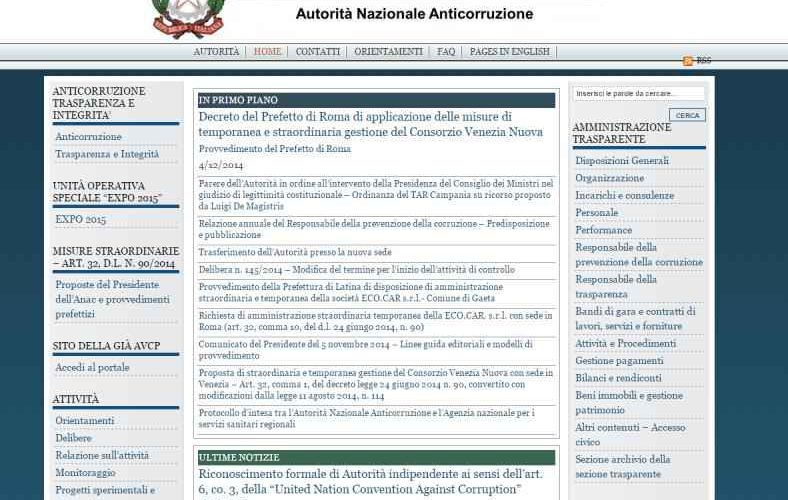This screenshot has height=500, width=788.
Task: Open Relazione sull'attività link
Action: tap(102, 455)
